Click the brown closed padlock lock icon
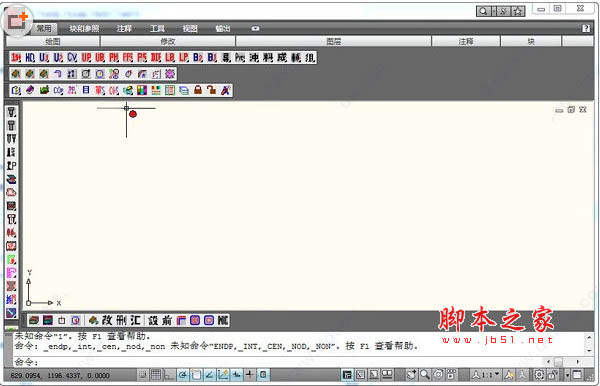This screenshot has height=386, width=600. coord(198,90)
